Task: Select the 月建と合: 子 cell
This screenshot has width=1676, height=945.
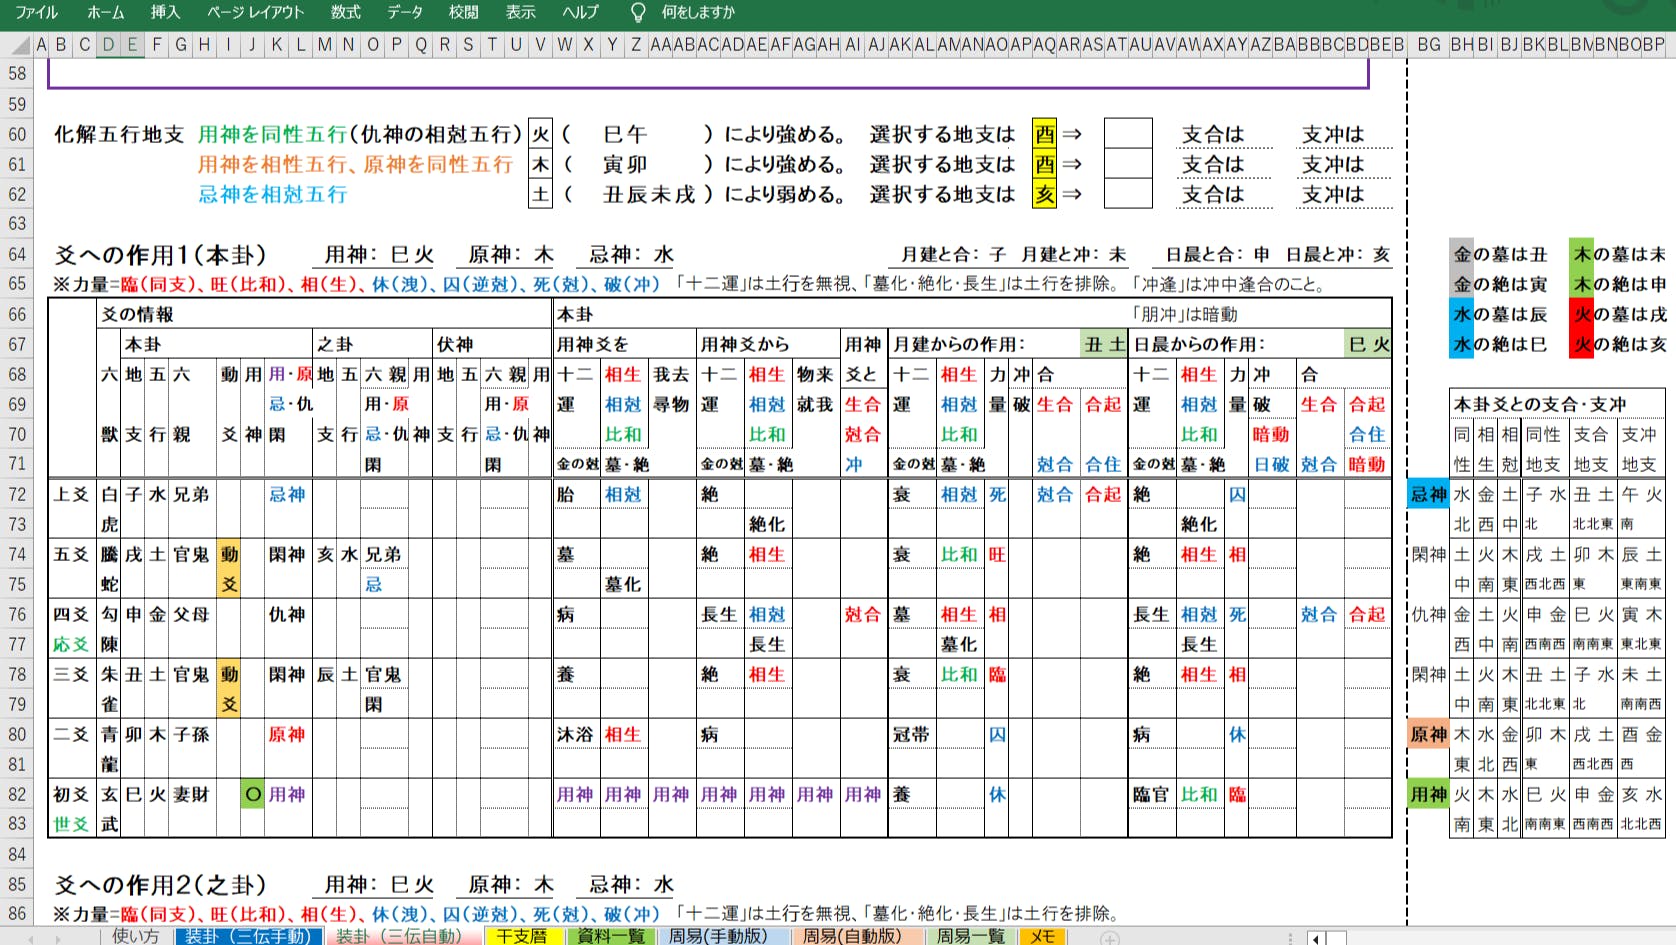Action: coord(953,254)
